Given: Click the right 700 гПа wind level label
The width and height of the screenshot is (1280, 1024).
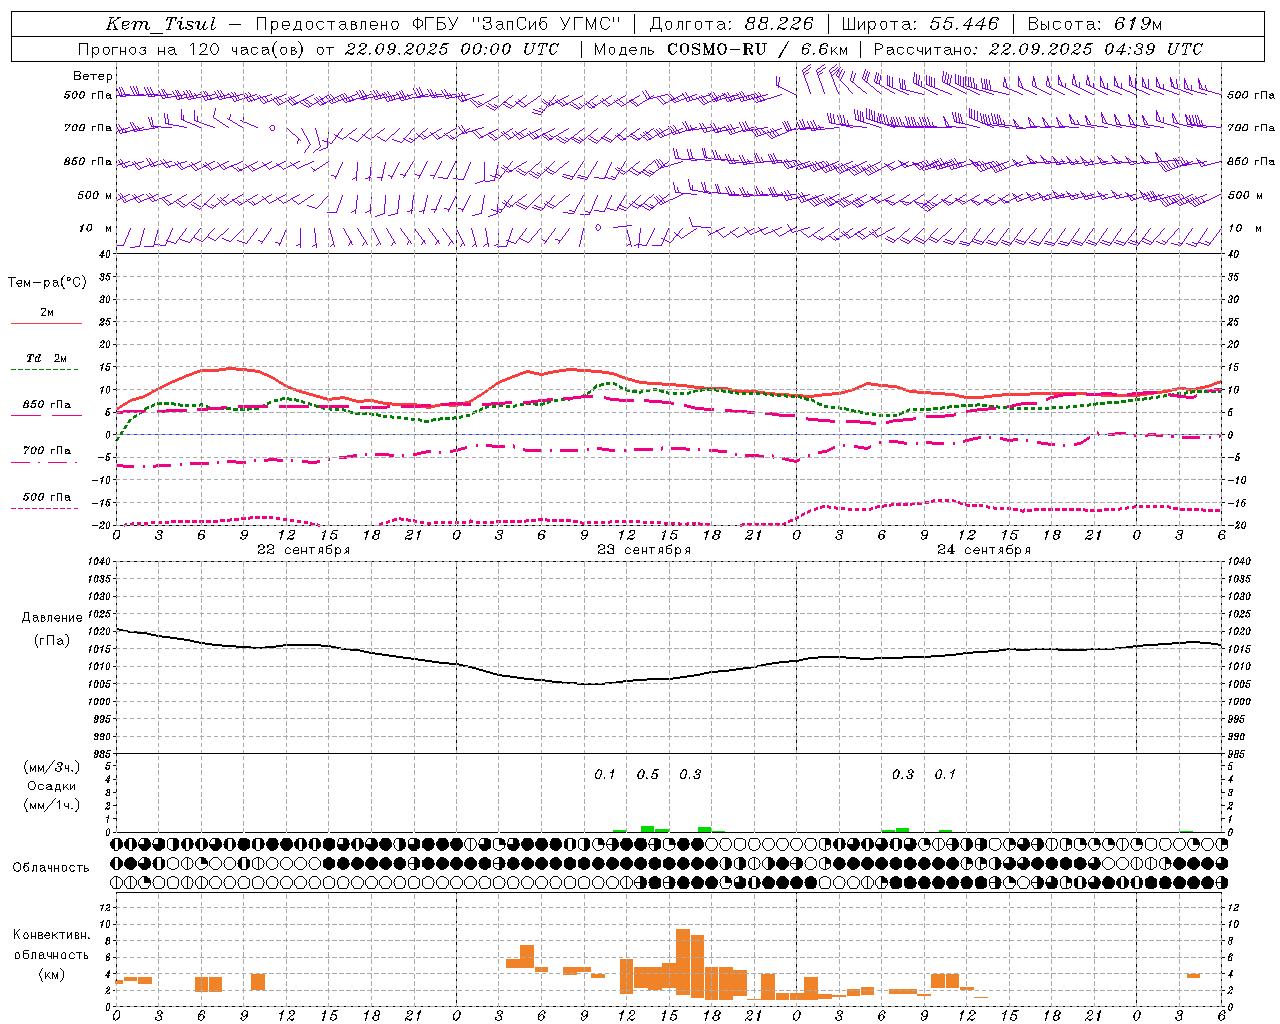Looking at the screenshot, I should (x=1251, y=128).
